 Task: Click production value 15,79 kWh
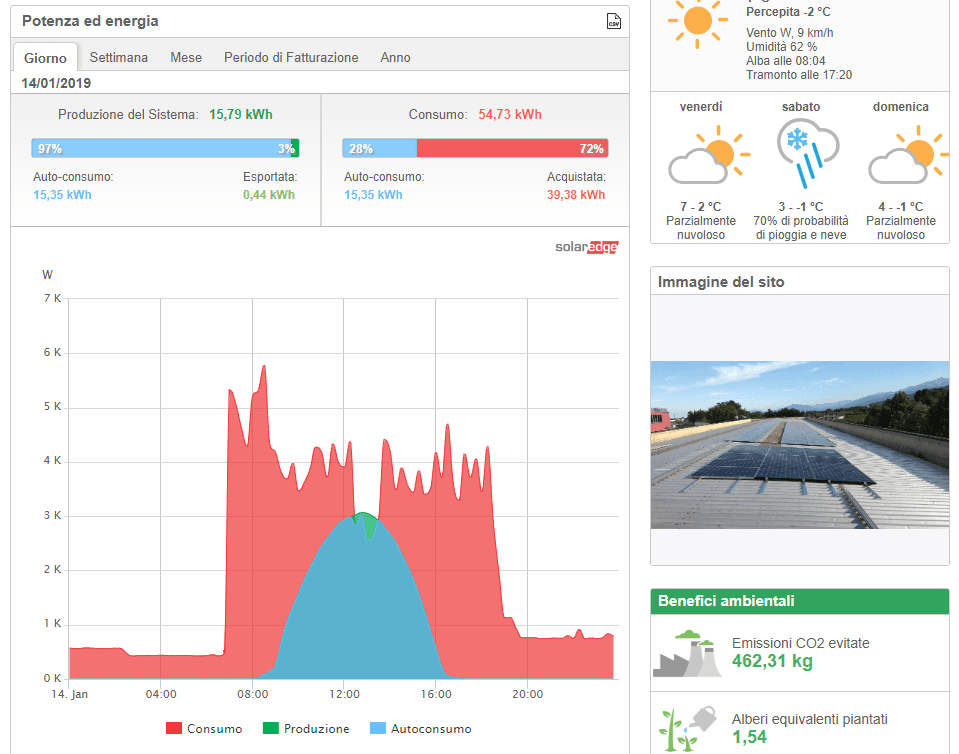coord(241,114)
